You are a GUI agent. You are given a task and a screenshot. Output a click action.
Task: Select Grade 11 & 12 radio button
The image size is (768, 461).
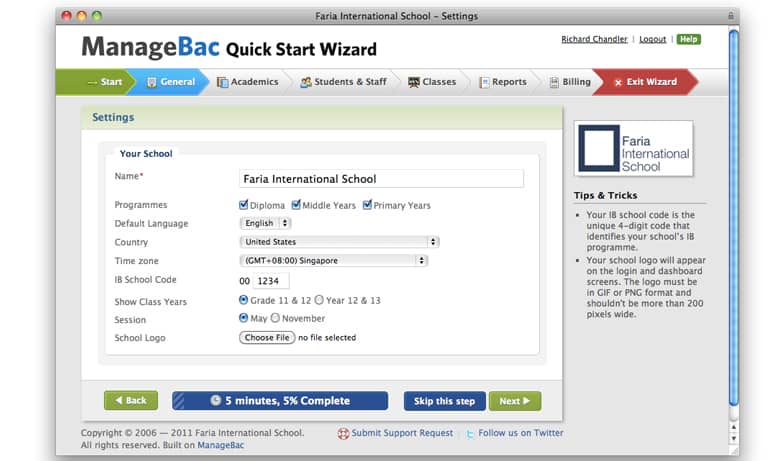[x=243, y=299]
